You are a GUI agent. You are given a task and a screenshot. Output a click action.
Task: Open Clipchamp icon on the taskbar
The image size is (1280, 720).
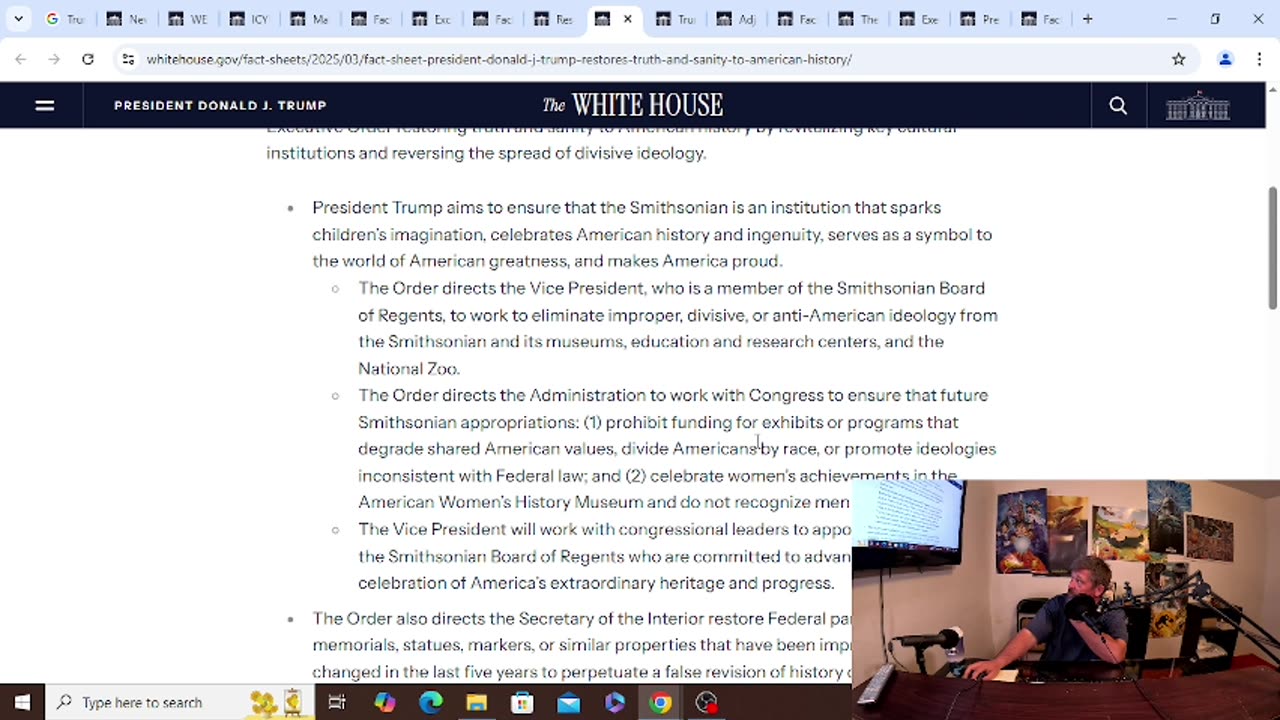(615, 702)
